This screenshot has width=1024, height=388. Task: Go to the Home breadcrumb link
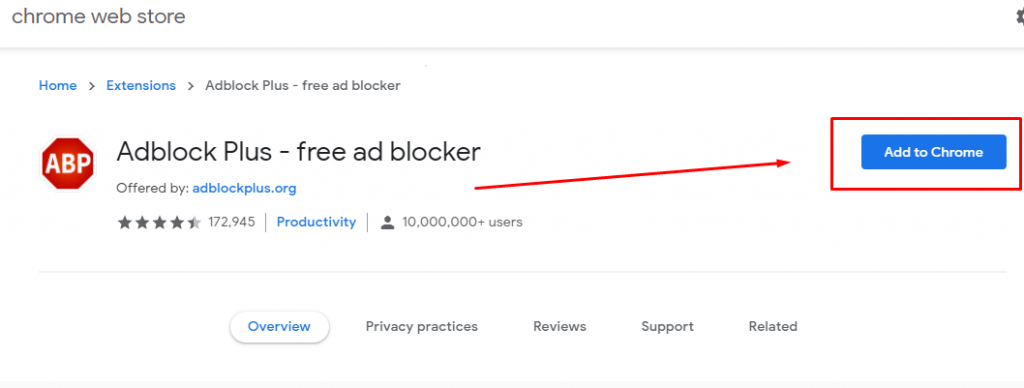coord(57,86)
